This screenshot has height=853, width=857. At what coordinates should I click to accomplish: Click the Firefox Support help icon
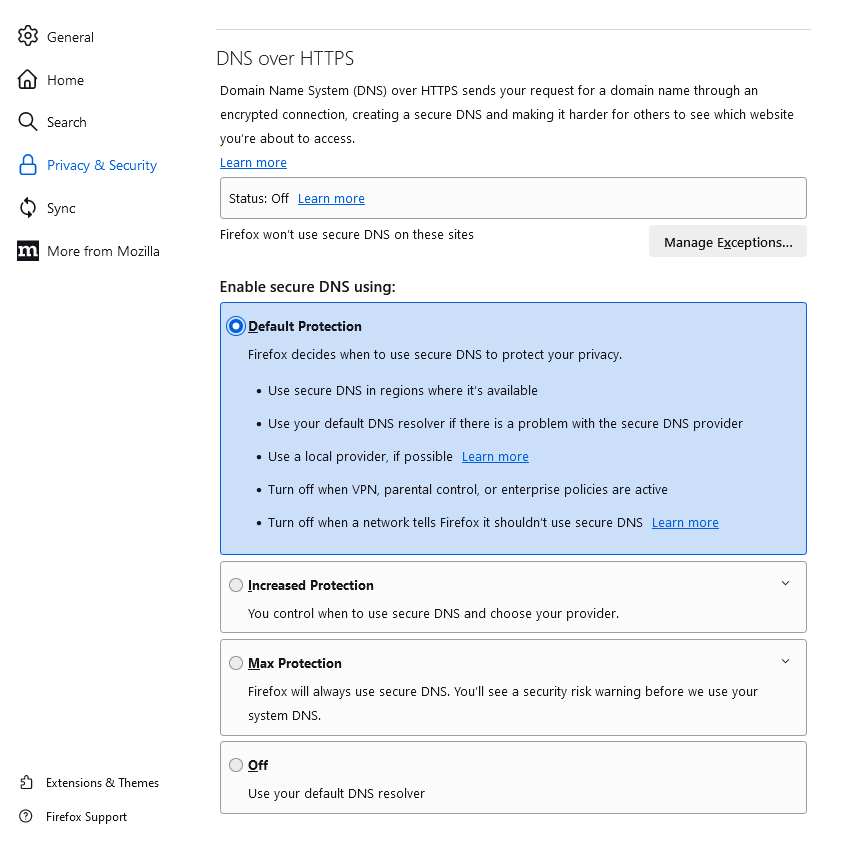[26, 817]
